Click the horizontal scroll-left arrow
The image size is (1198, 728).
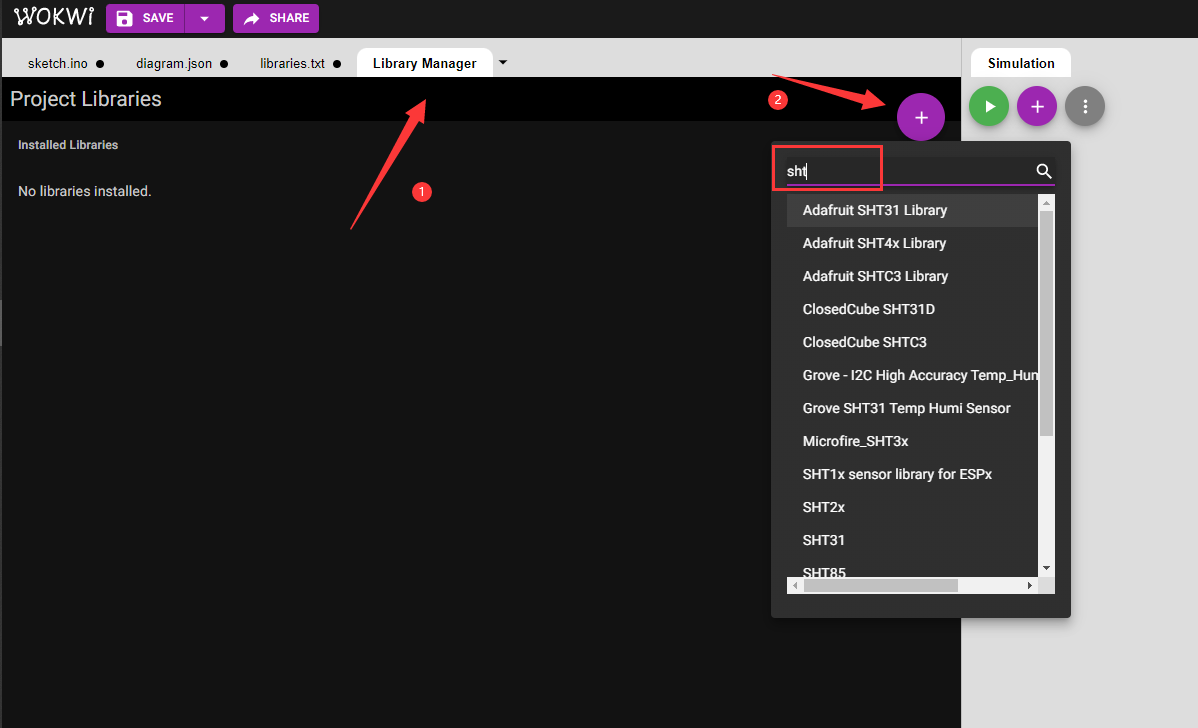(795, 585)
